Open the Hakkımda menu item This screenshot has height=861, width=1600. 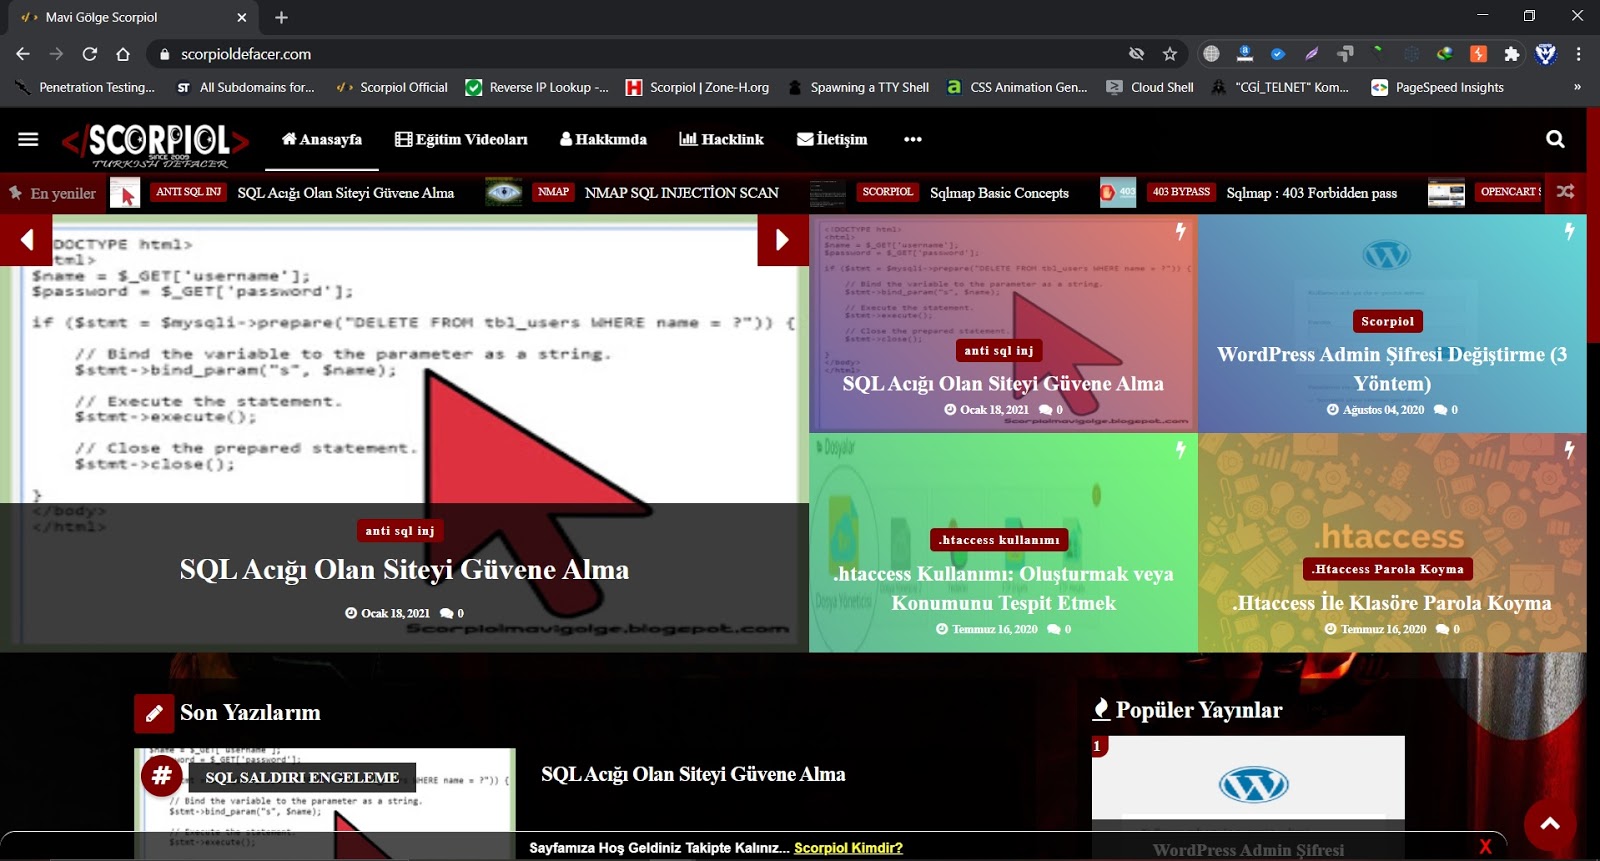[x=603, y=139]
